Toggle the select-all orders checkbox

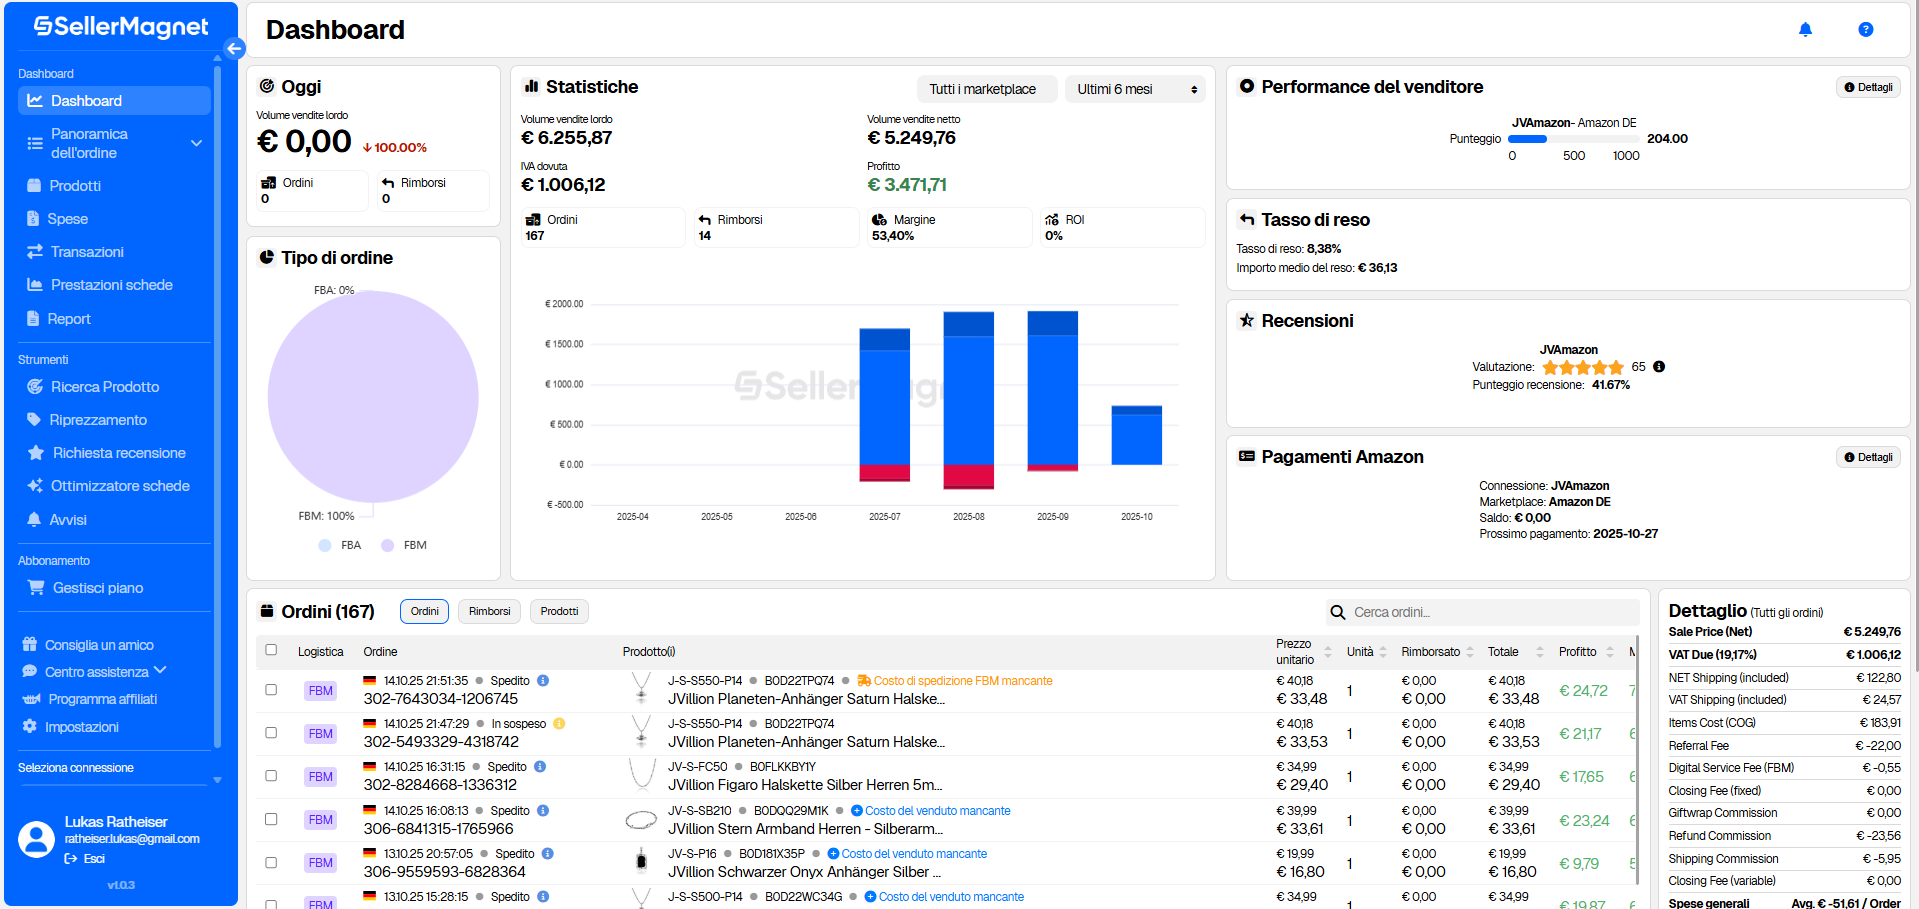pyautogui.click(x=271, y=650)
